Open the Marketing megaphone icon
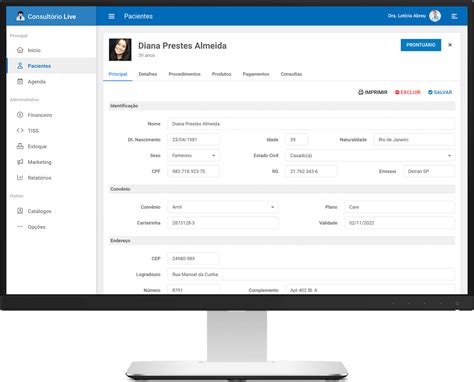 [20, 162]
